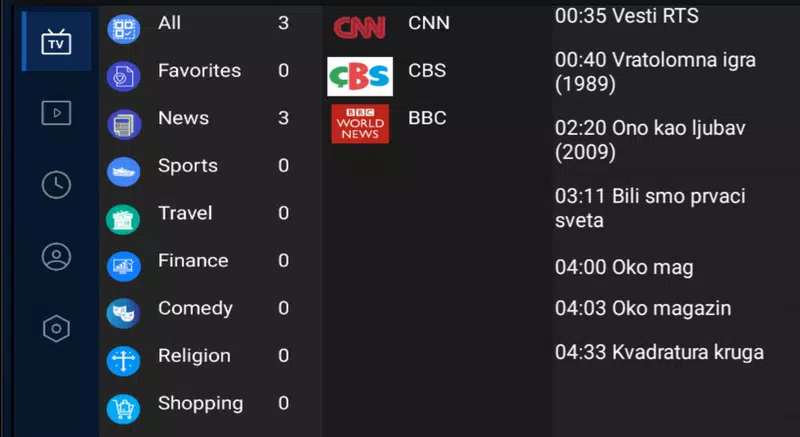Open the user profile sidebar icon
The height and width of the screenshot is (437, 800).
(x=56, y=257)
